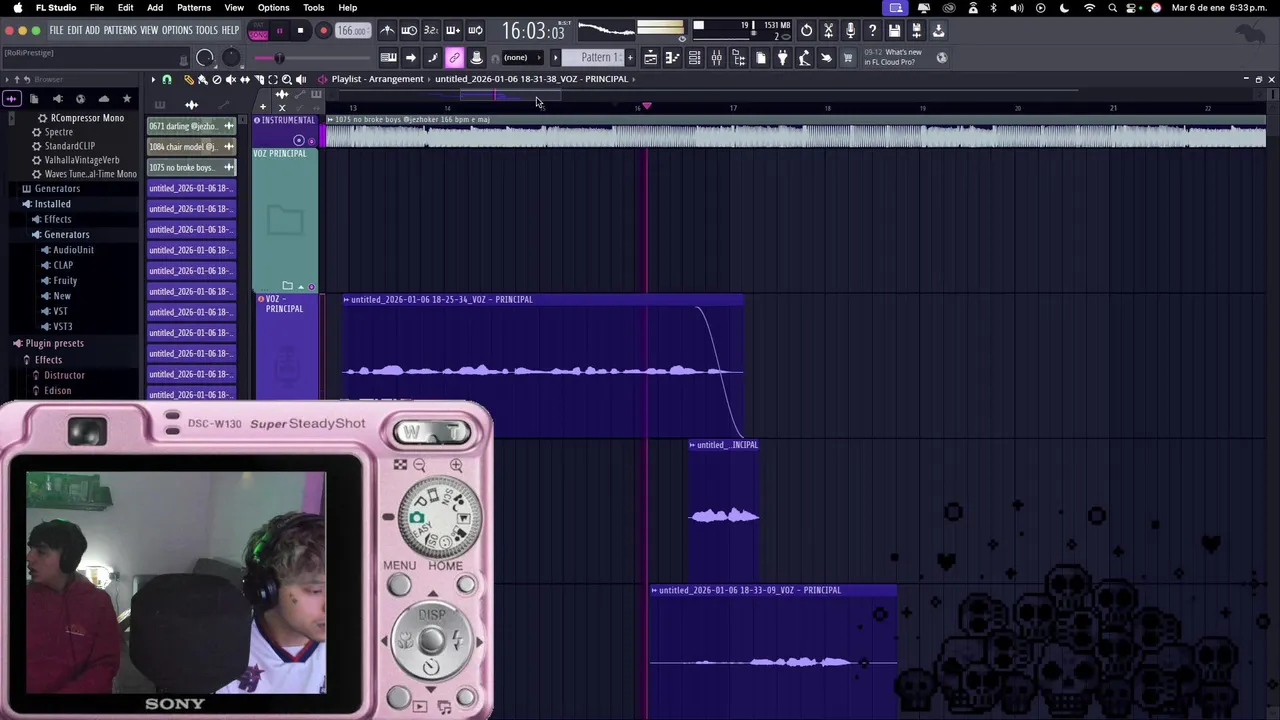Open the mixer view
This screenshot has height=720, width=1280.
[x=716, y=57]
